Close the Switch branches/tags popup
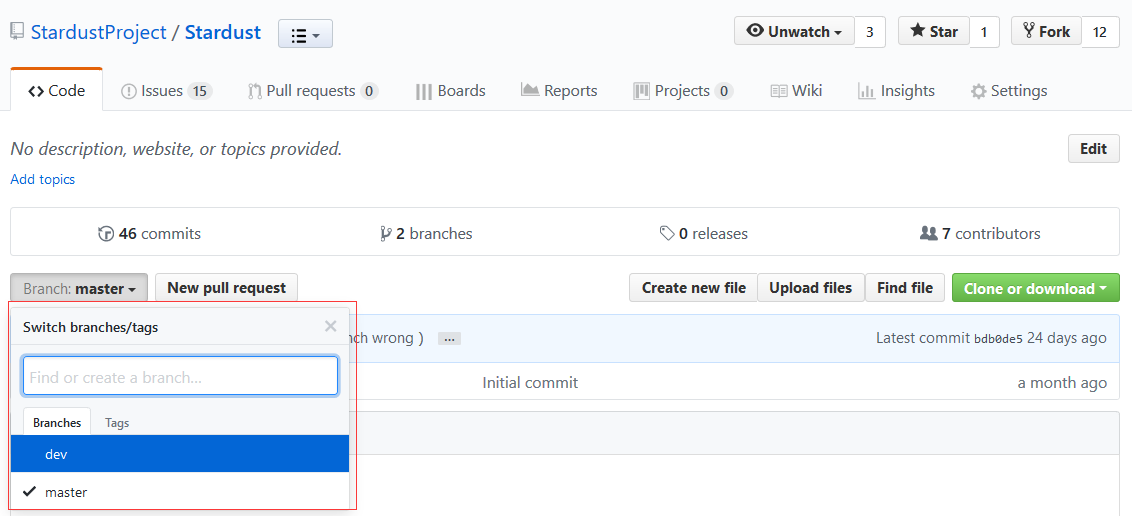 [x=331, y=326]
